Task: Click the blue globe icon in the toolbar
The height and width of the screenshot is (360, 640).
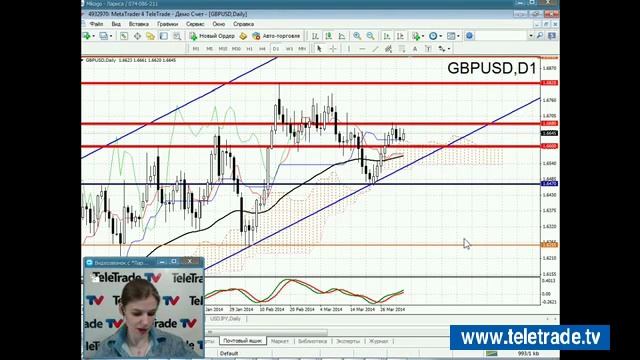Action: 469,36
